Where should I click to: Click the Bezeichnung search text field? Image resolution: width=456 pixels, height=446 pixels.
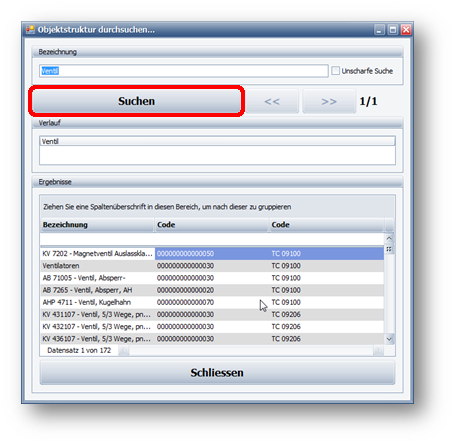(x=184, y=71)
